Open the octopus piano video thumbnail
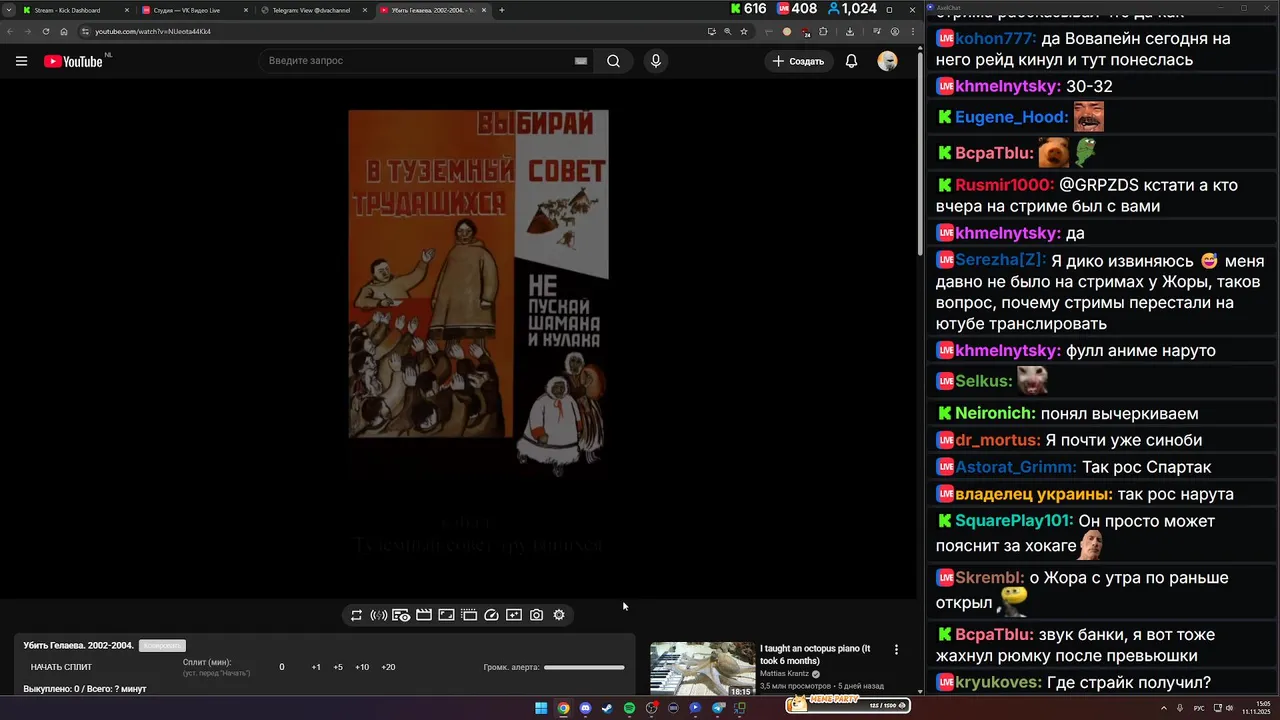Screen dimensions: 1280x720 pos(702,668)
